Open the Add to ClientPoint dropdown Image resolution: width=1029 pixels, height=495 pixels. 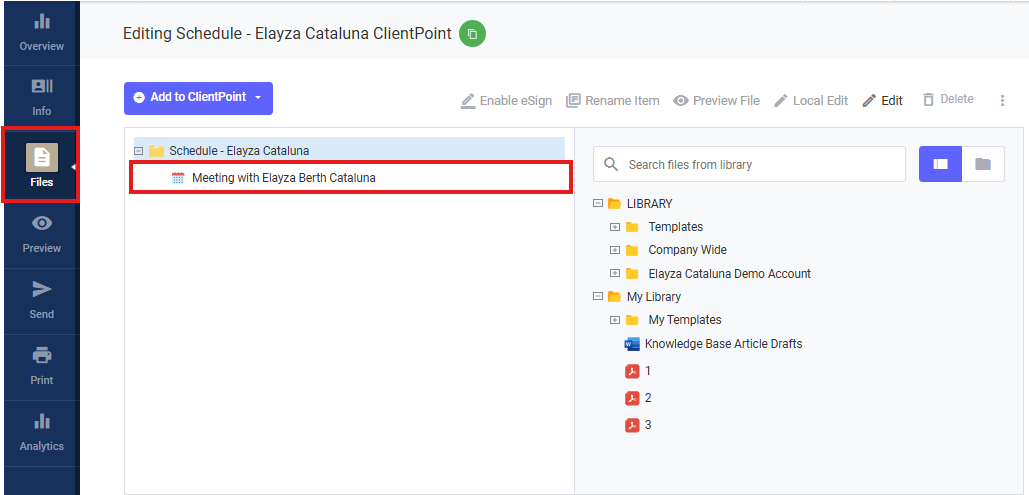(198, 98)
